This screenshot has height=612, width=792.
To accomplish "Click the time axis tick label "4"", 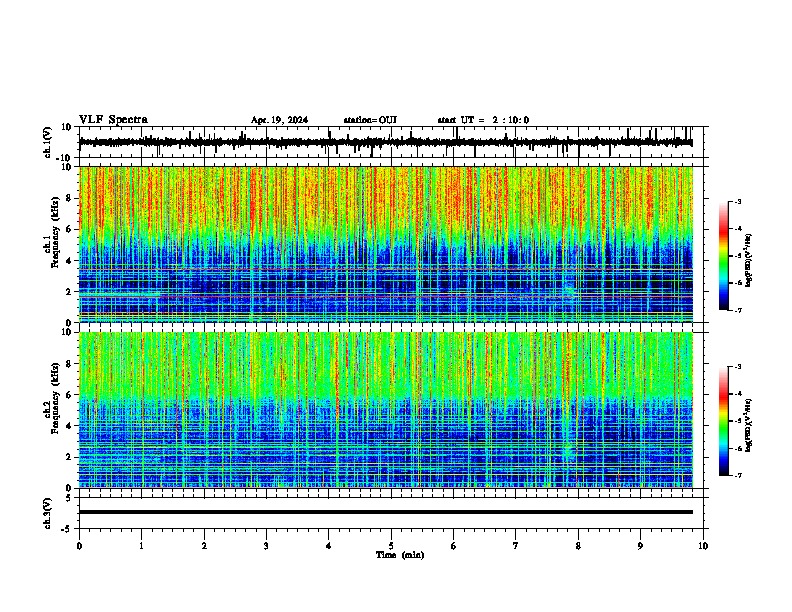I will [x=329, y=546].
